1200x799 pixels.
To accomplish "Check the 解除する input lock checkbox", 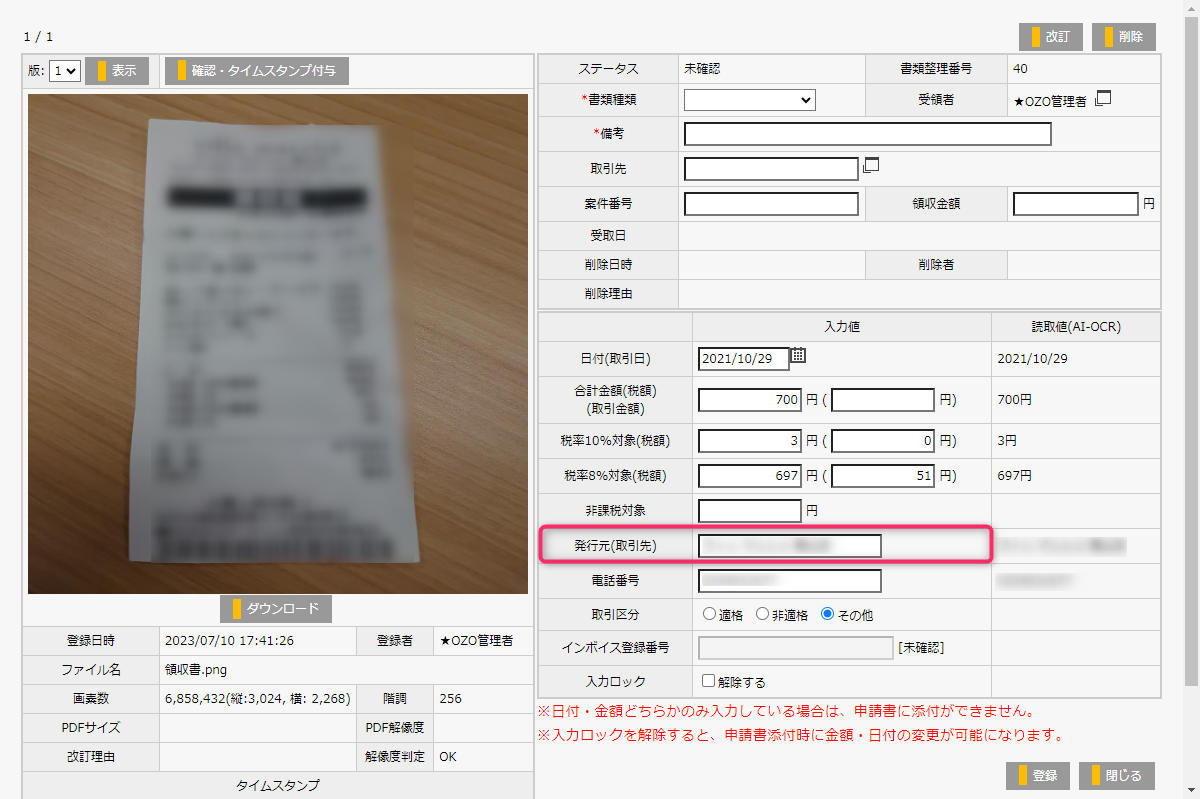I will coord(709,681).
